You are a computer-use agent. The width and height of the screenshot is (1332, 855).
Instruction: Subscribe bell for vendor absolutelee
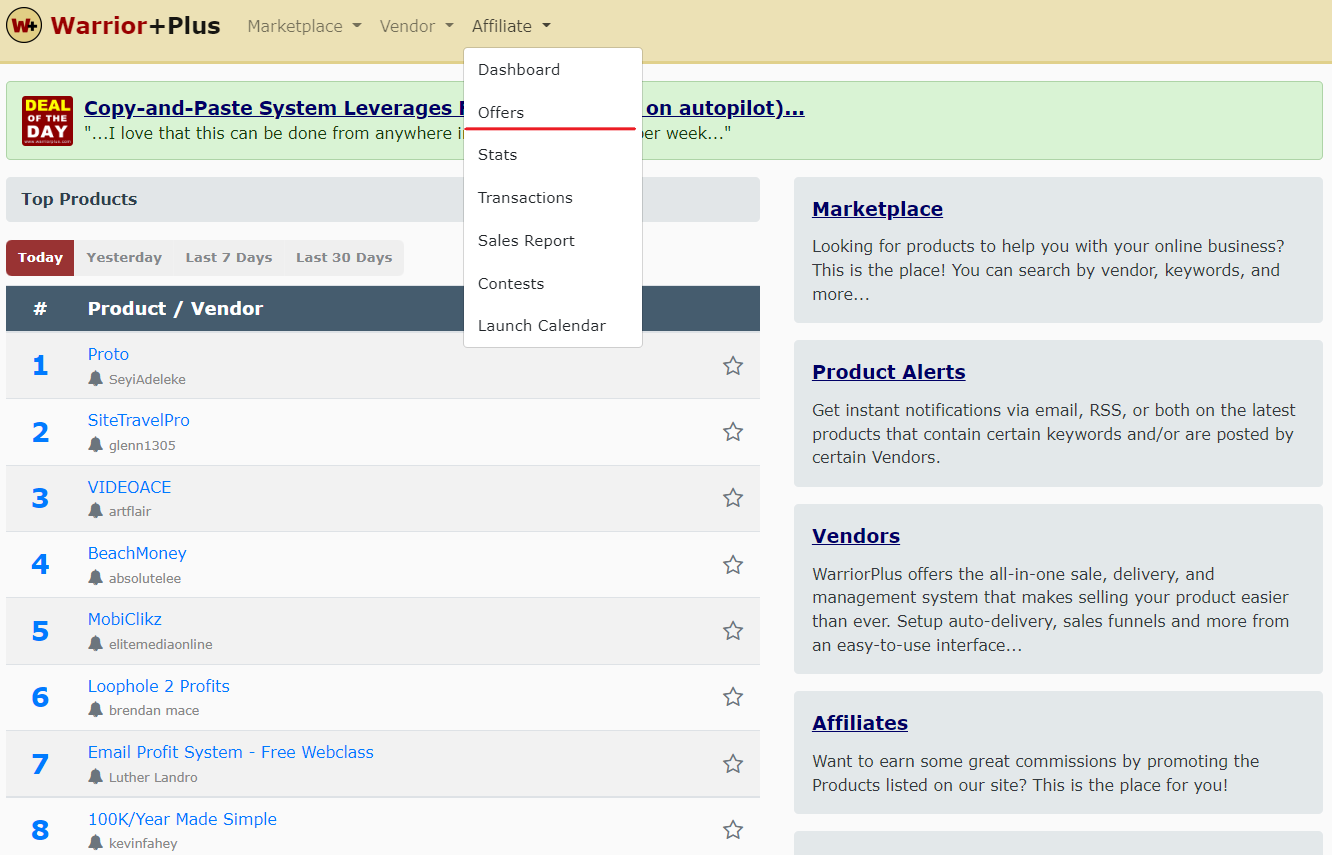coord(95,578)
